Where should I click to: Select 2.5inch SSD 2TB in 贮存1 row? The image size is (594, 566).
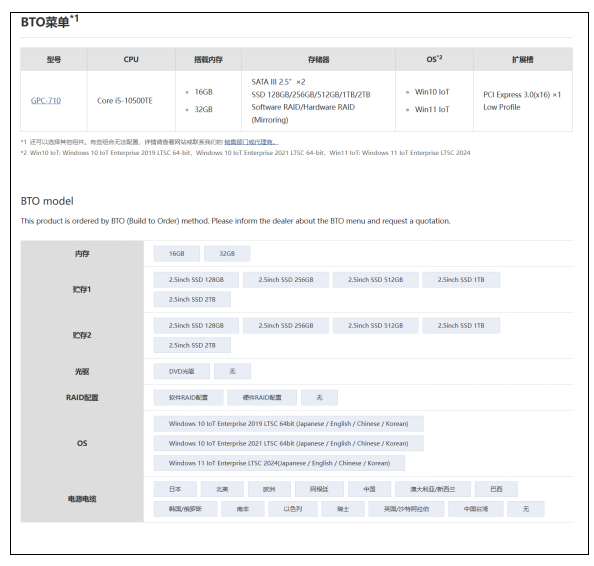click(192, 299)
